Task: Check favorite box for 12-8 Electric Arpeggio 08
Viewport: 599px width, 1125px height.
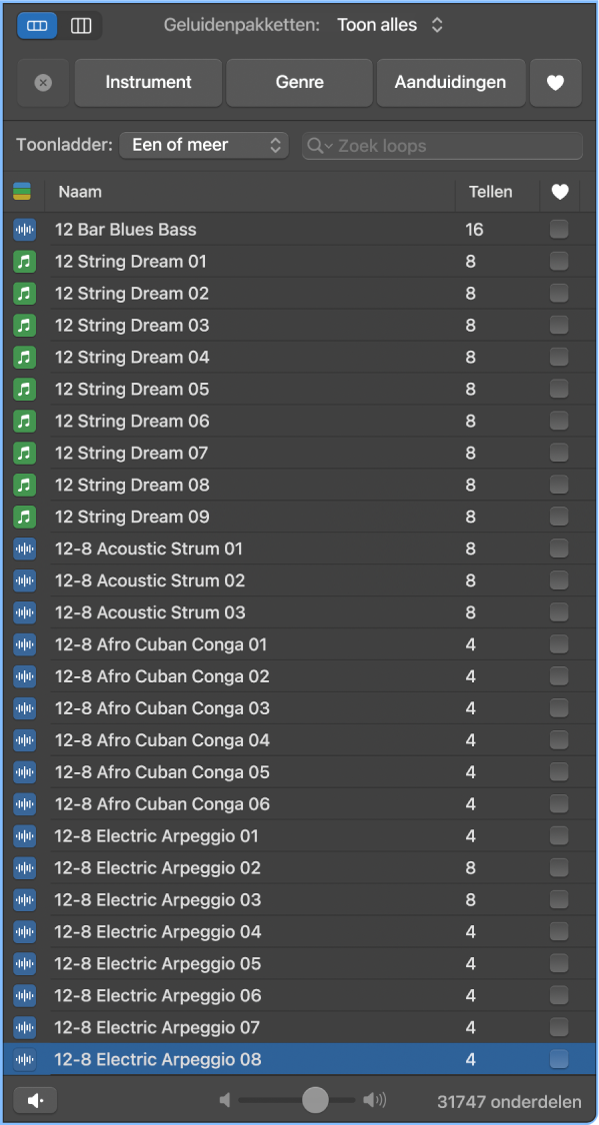Action: (559, 1059)
